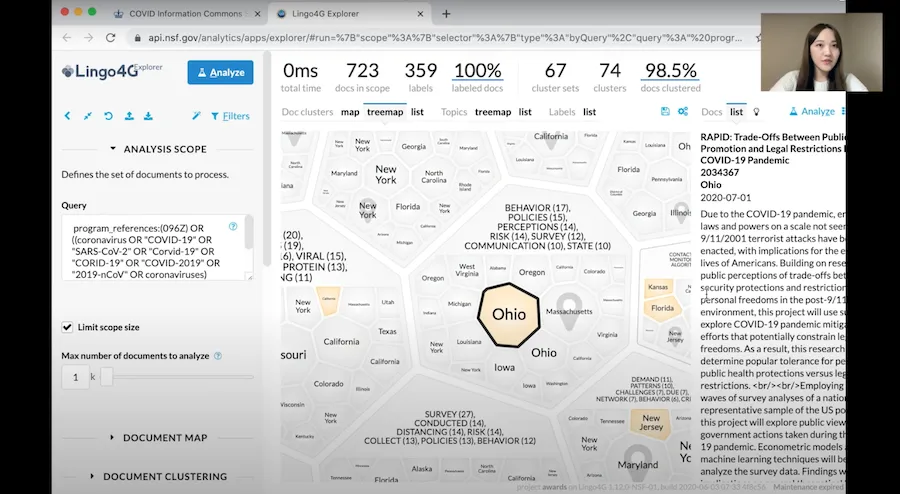Open the Topics list view

pos(525,112)
